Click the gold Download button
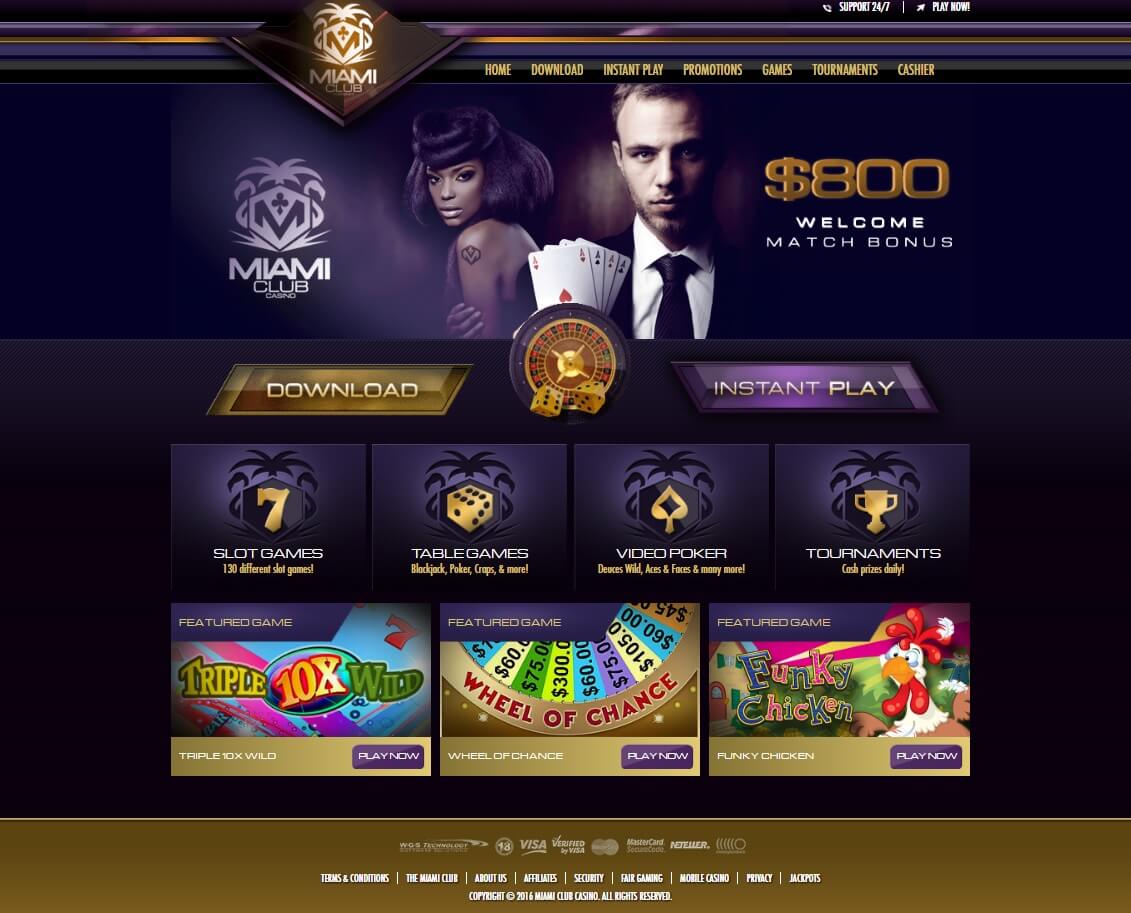This screenshot has width=1131, height=913. tap(340, 389)
